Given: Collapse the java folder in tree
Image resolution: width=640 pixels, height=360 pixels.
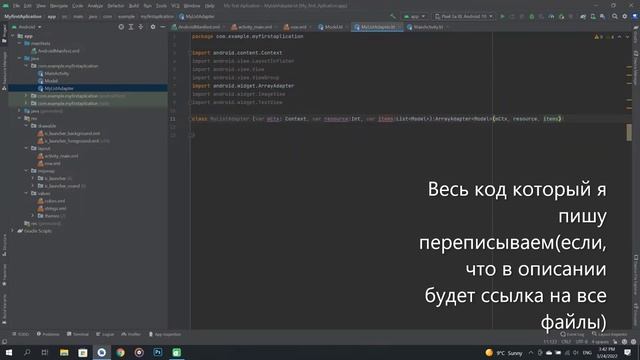Looking at the screenshot, I should (x=20, y=58).
